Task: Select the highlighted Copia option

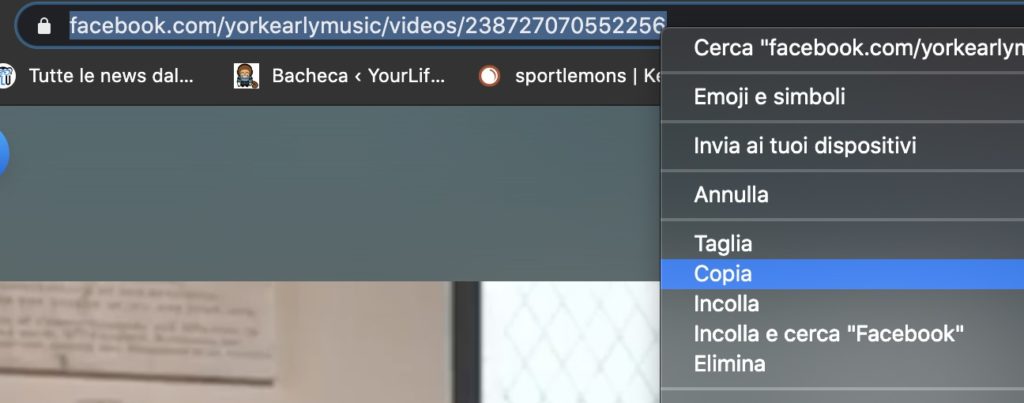Action: (x=842, y=274)
